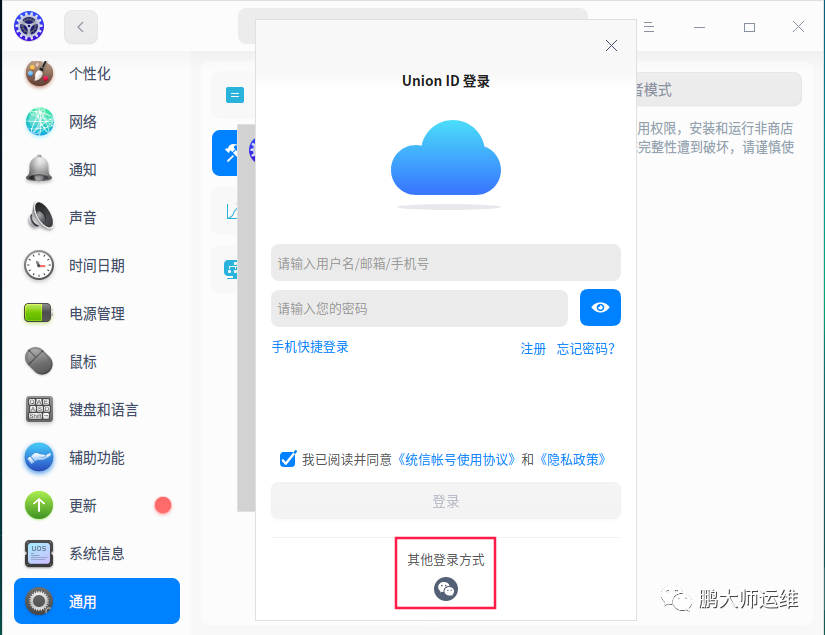Click the Union ID 登录 title
This screenshot has width=825, height=635.
click(446, 81)
